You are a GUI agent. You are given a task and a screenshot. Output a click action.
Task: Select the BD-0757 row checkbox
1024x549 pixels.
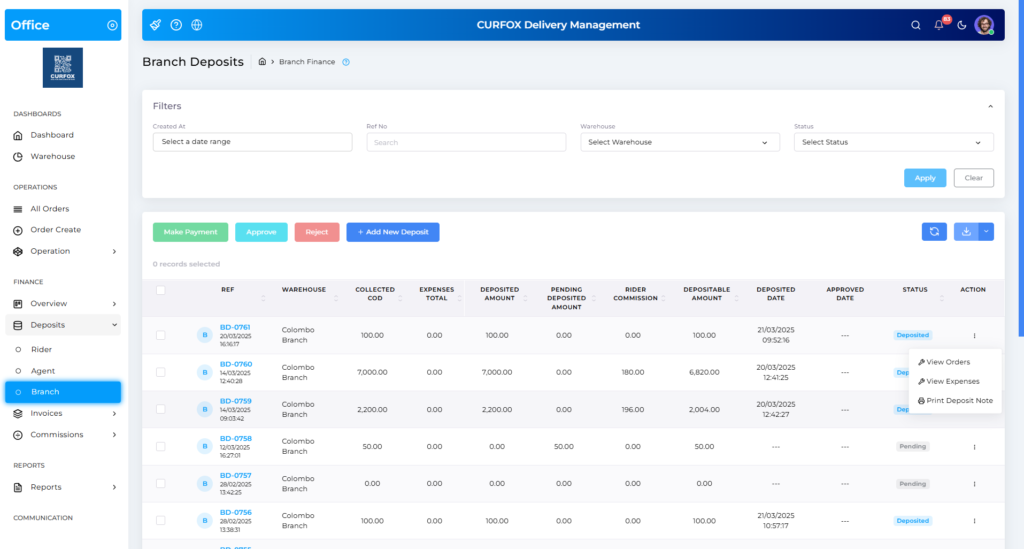161,484
